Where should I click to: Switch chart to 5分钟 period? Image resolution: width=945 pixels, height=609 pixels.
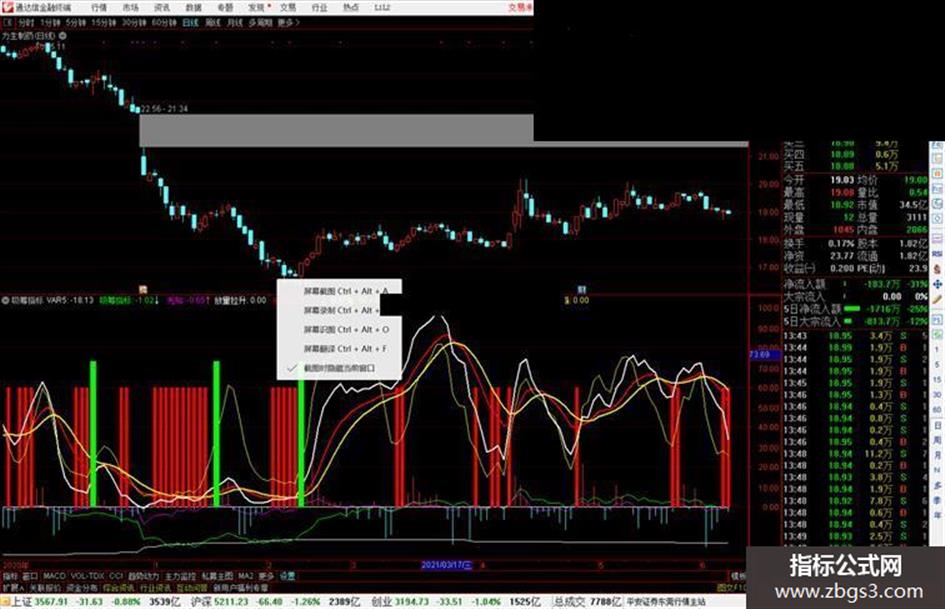(76, 22)
